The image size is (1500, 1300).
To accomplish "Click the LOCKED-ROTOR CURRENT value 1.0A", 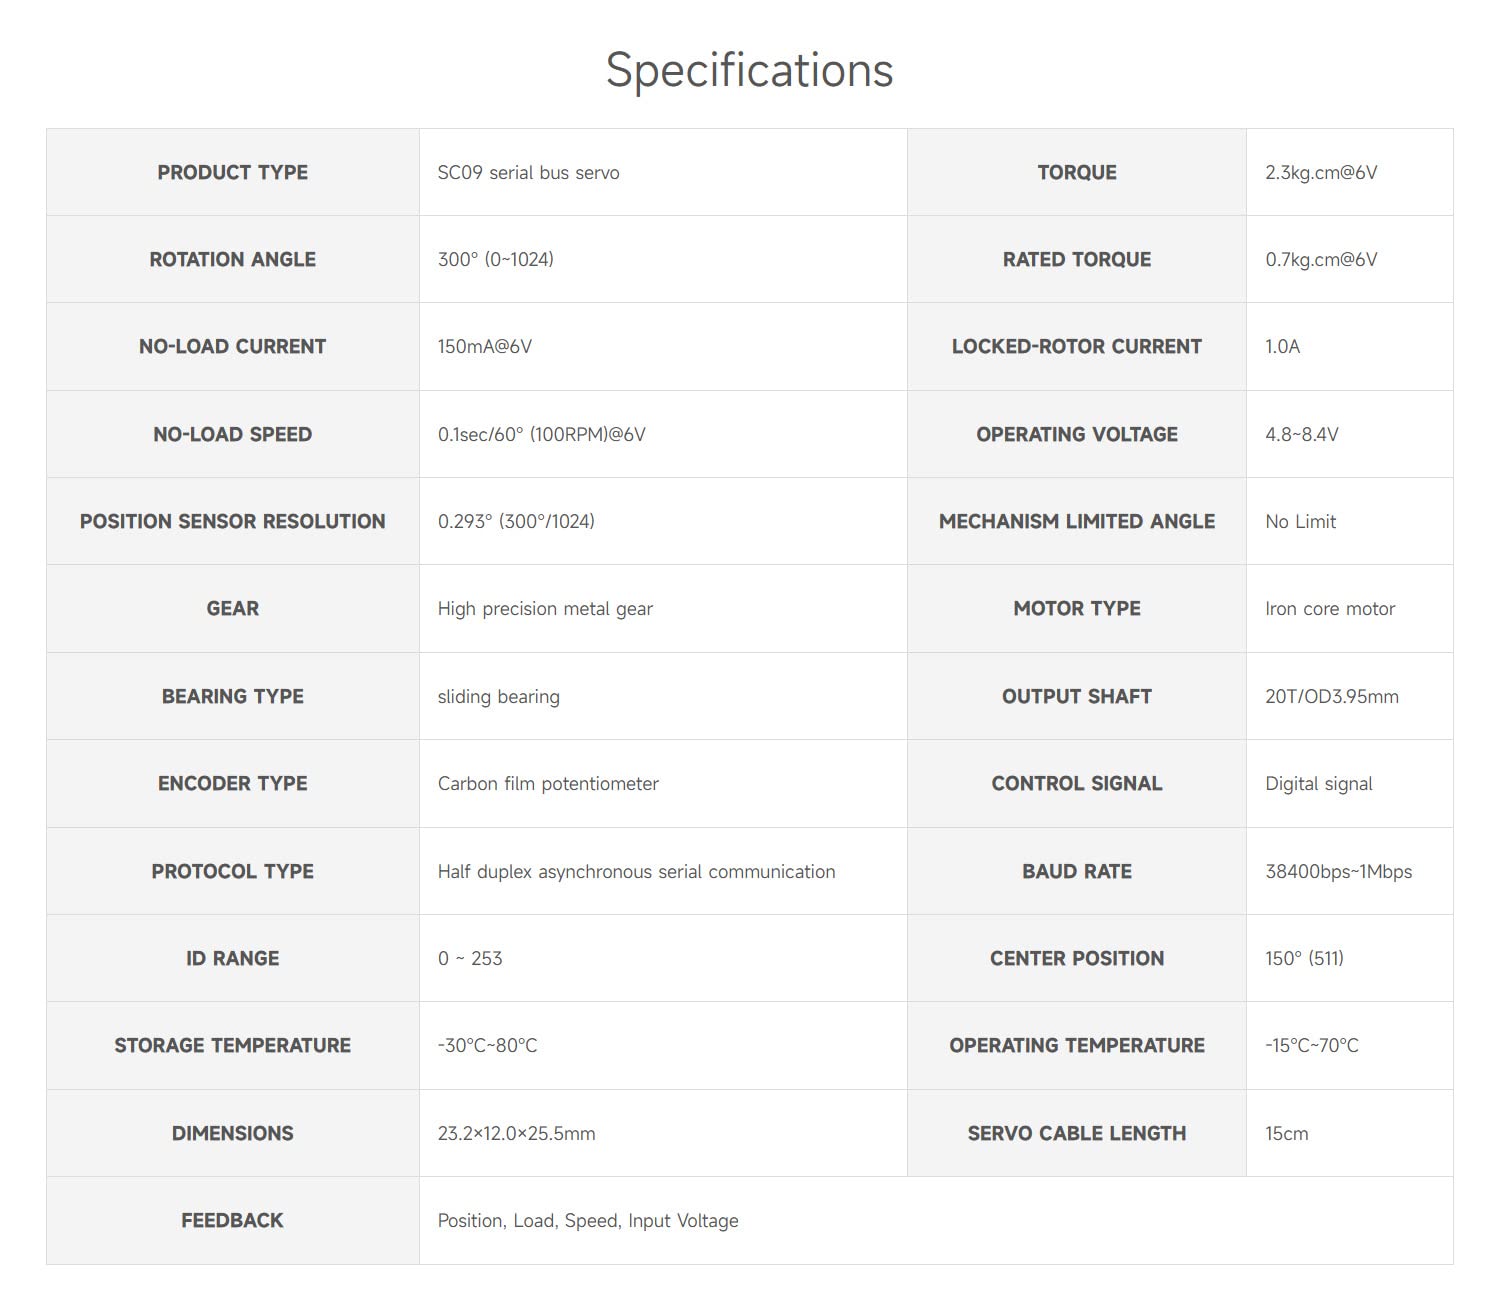I will tap(1282, 347).
